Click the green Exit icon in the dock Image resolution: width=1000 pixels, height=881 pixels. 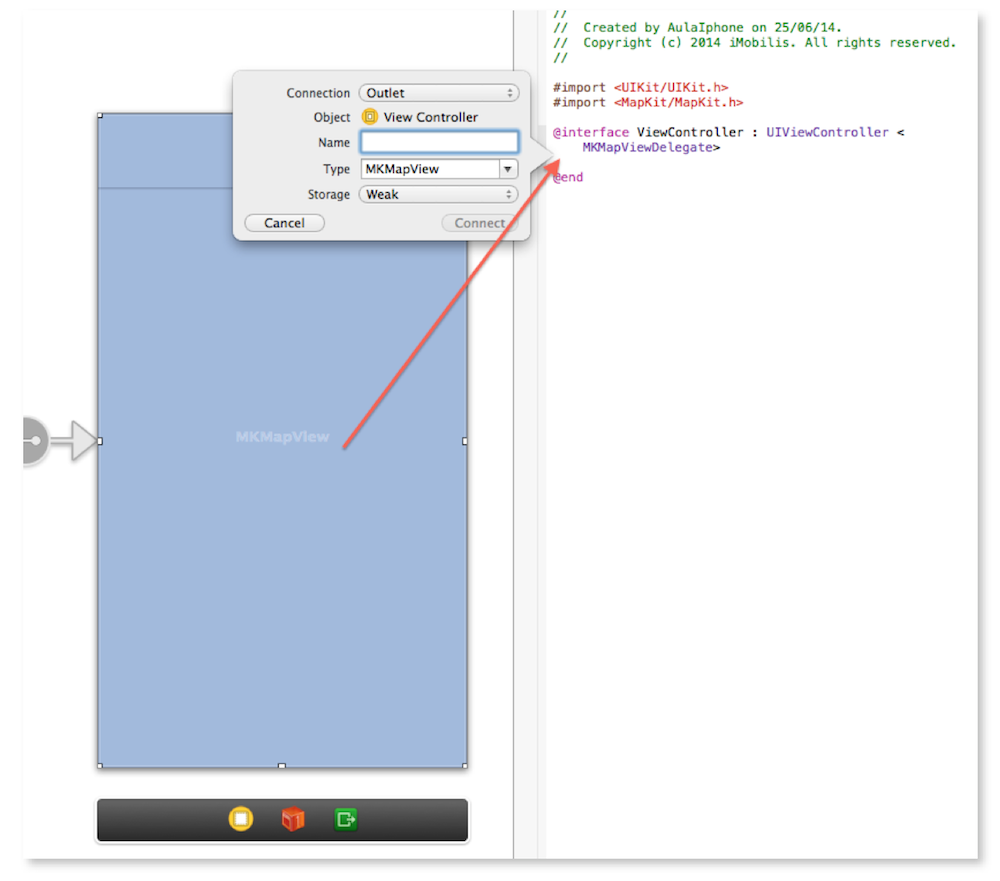[345, 820]
